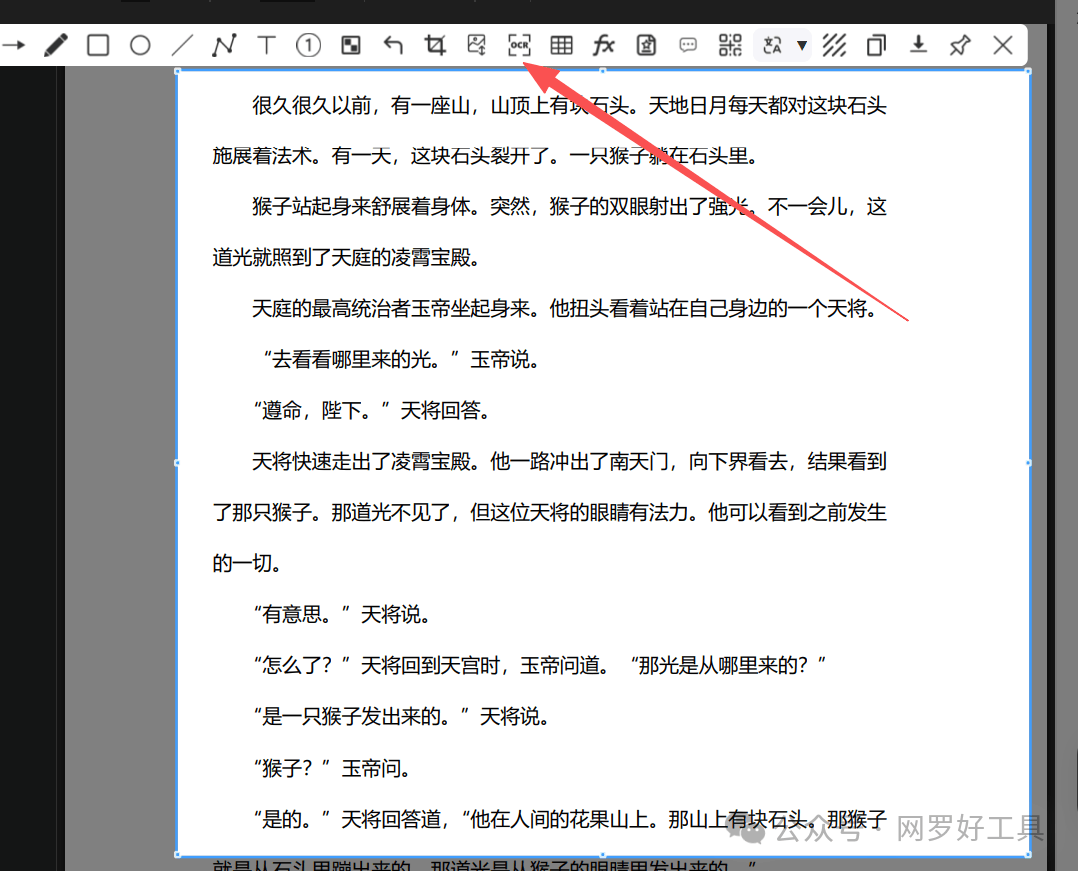Click the line starting '了那只猴子。那道光不见了'
The width and height of the screenshot is (1078, 871).
click(x=549, y=512)
